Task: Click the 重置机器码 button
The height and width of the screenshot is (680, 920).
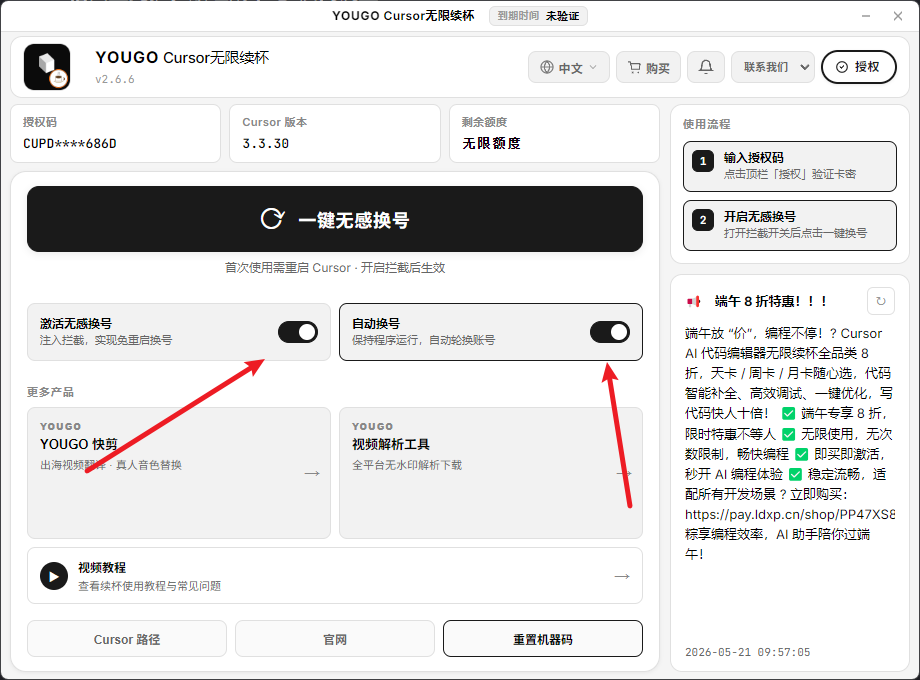Action: pyautogui.click(x=543, y=639)
